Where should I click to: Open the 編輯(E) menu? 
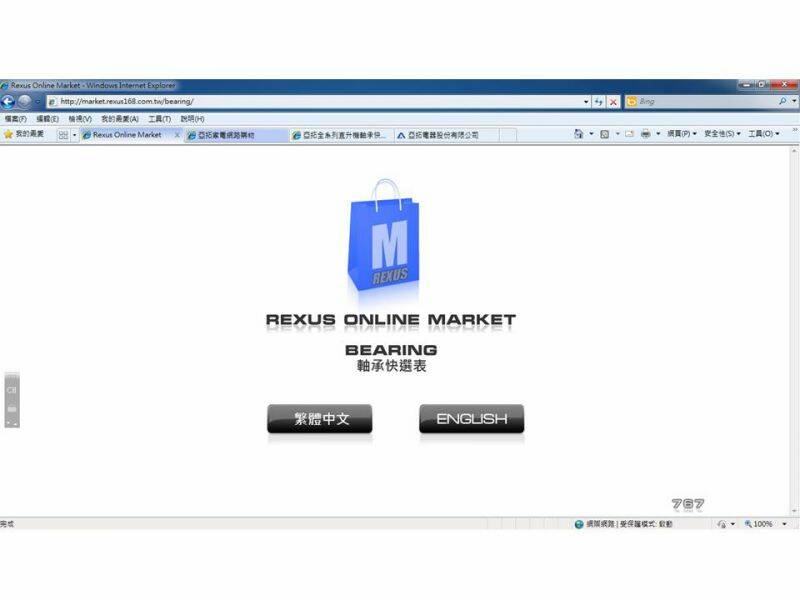pos(47,119)
